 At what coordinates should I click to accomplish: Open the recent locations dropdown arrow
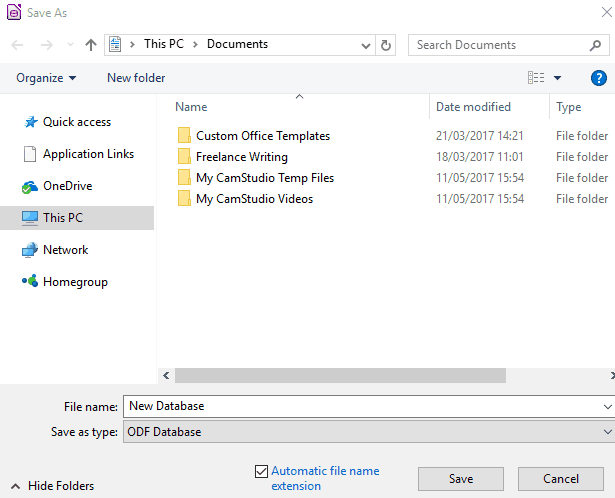coord(71,45)
